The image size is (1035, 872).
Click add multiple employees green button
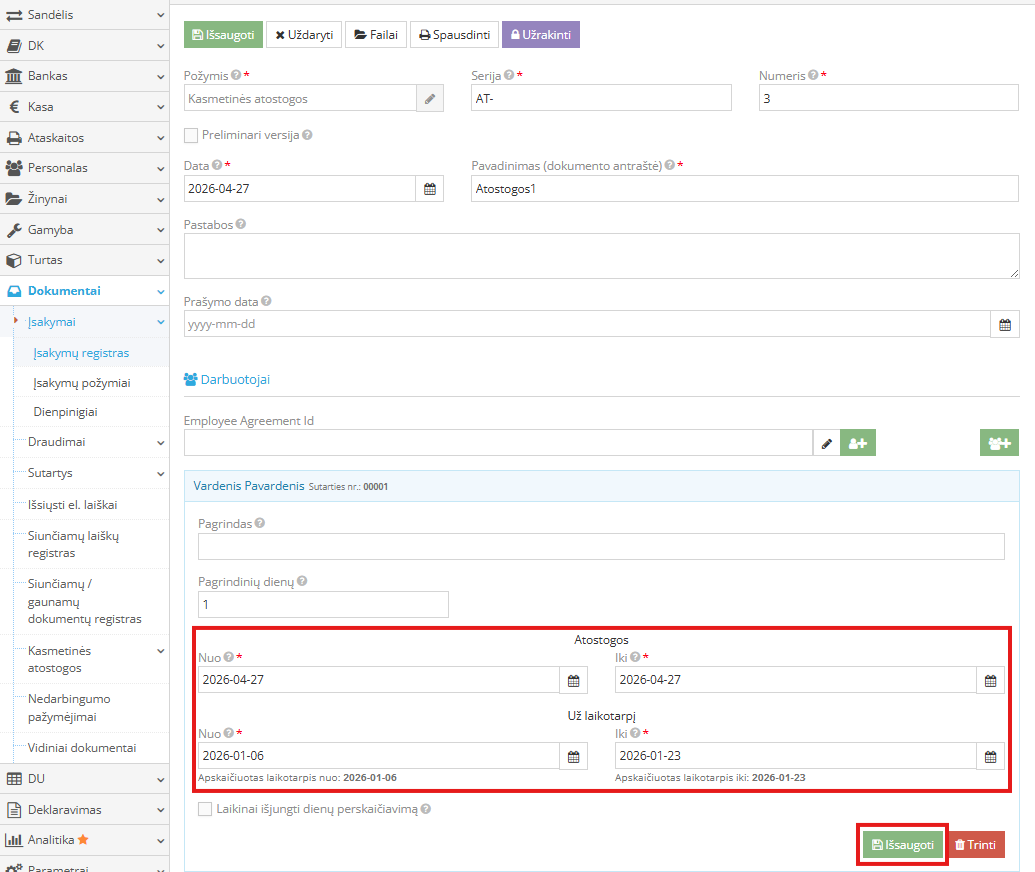pos(999,443)
